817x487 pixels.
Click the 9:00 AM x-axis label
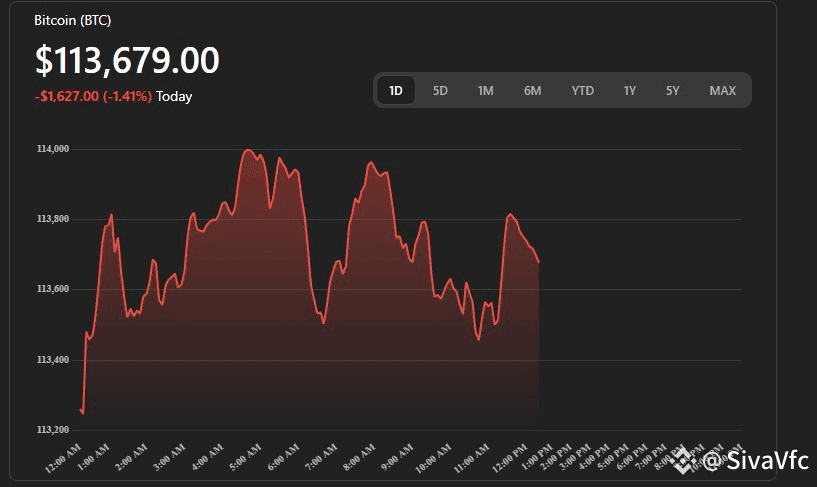tap(398, 457)
